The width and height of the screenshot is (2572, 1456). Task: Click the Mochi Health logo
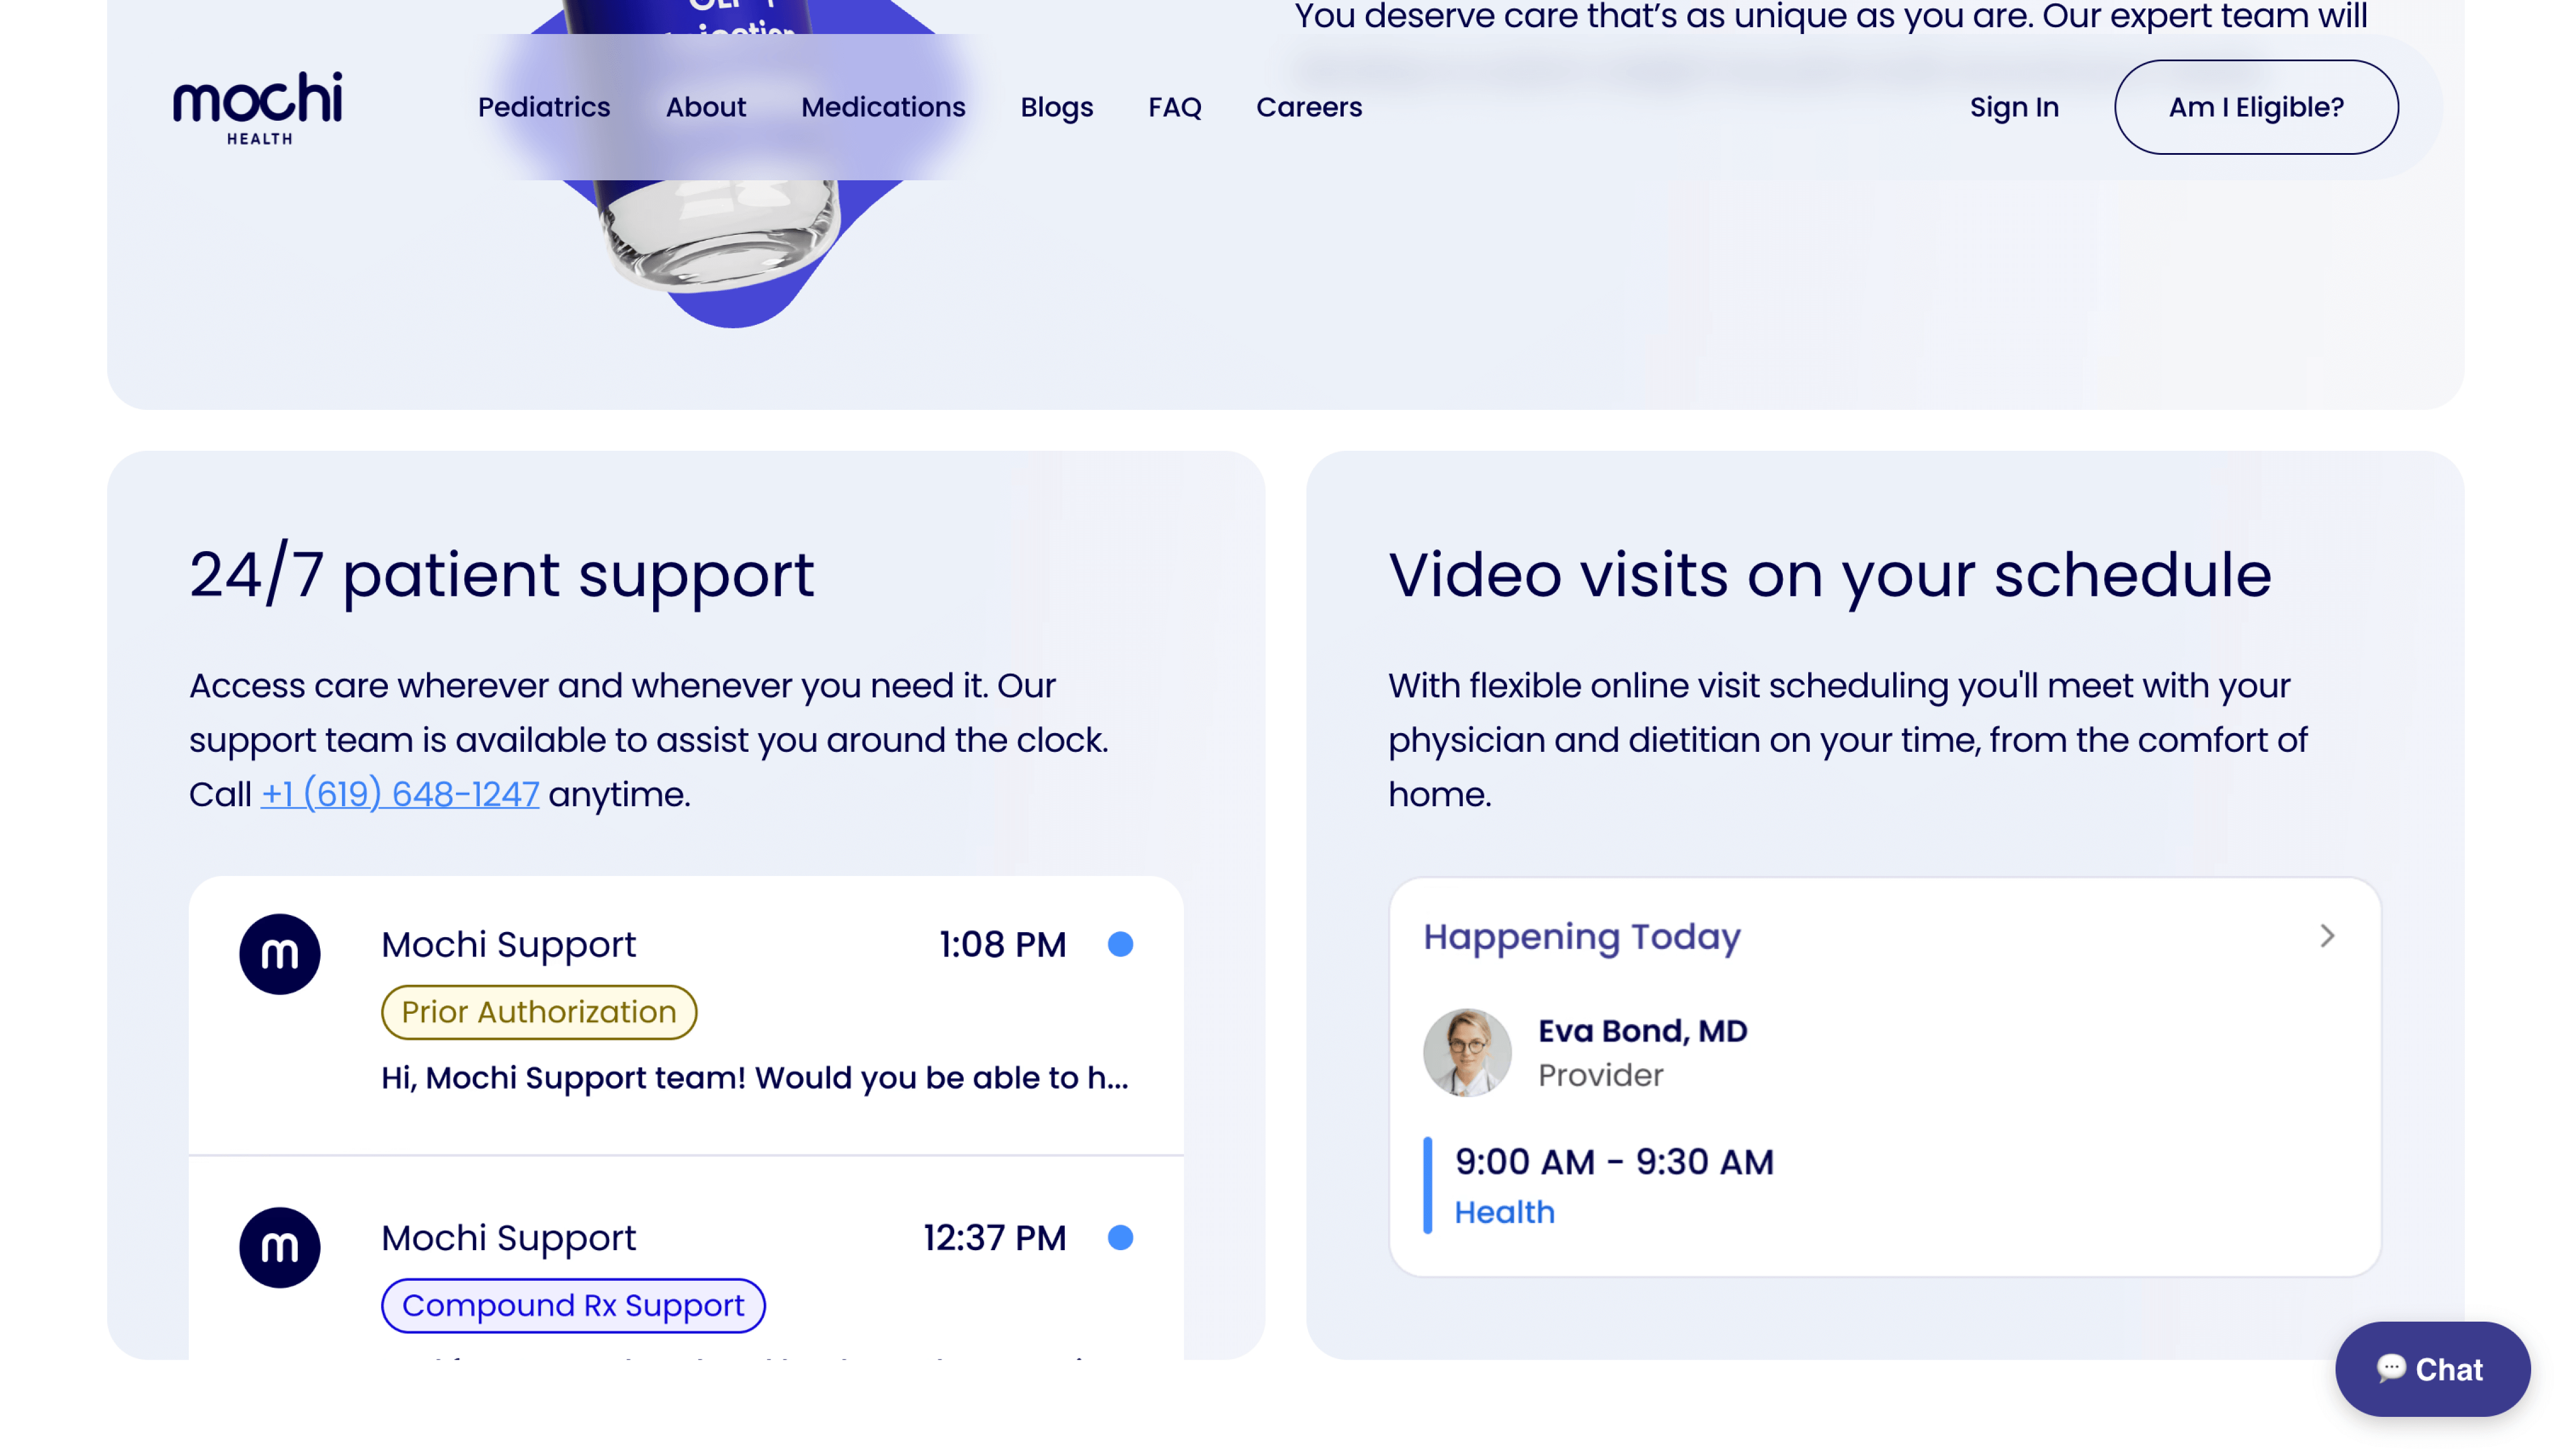[258, 107]
